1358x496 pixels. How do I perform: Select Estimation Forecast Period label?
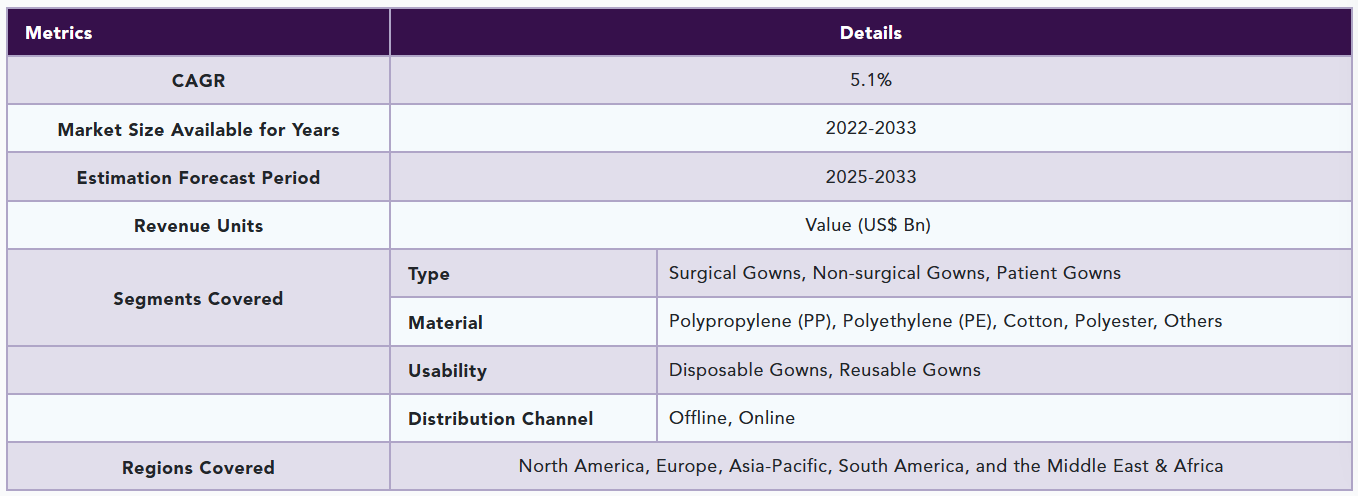(x=198, y=177)
